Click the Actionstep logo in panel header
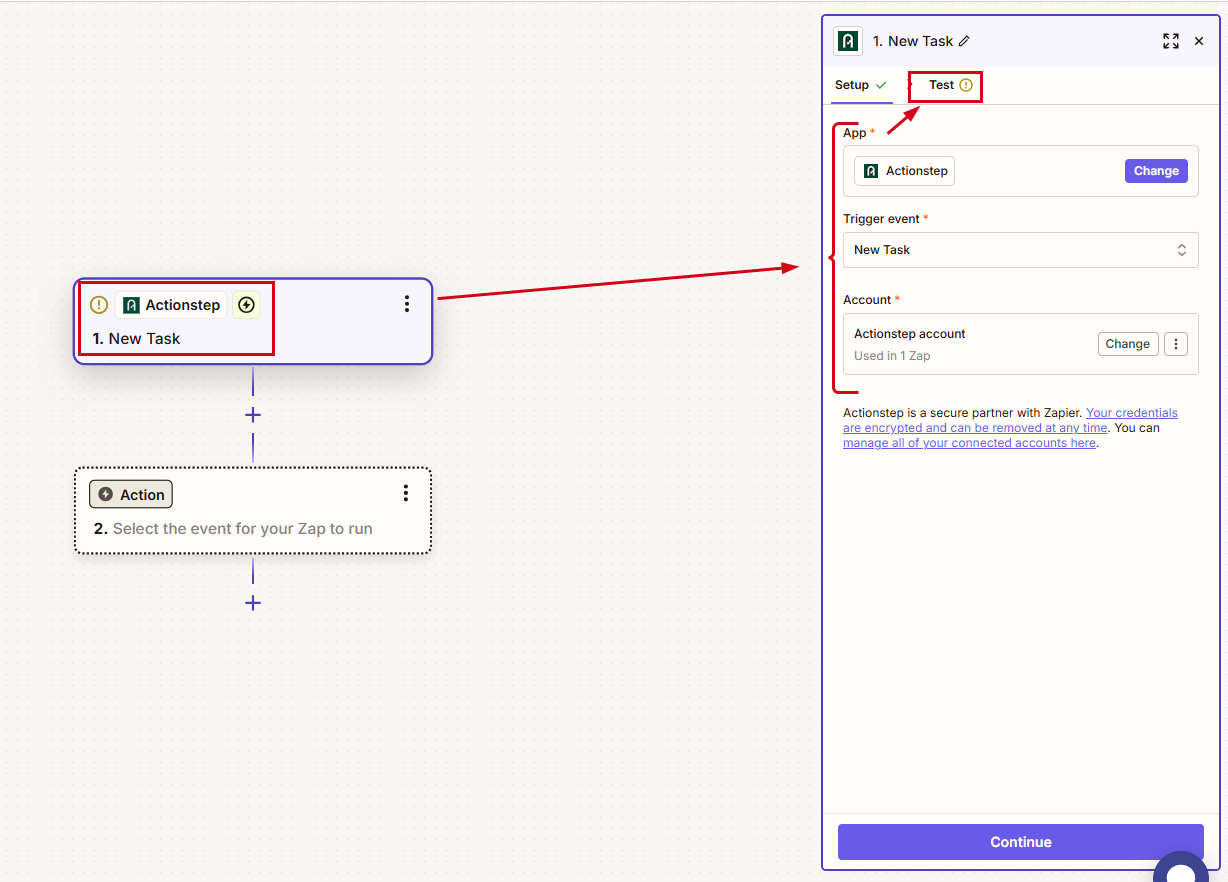The width and height of the screenshot is (1228, 882). 848,41
